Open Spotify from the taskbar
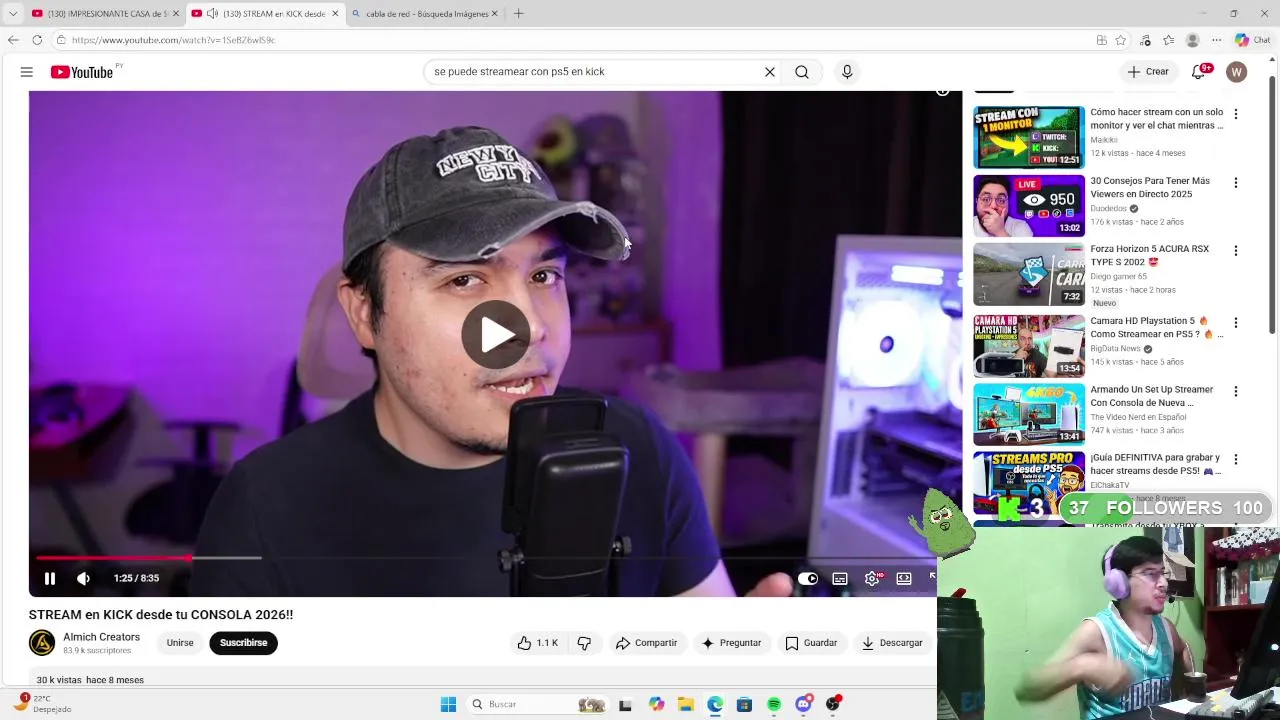The height and width of the screenshot is (720, 1280). click(774, 704)
